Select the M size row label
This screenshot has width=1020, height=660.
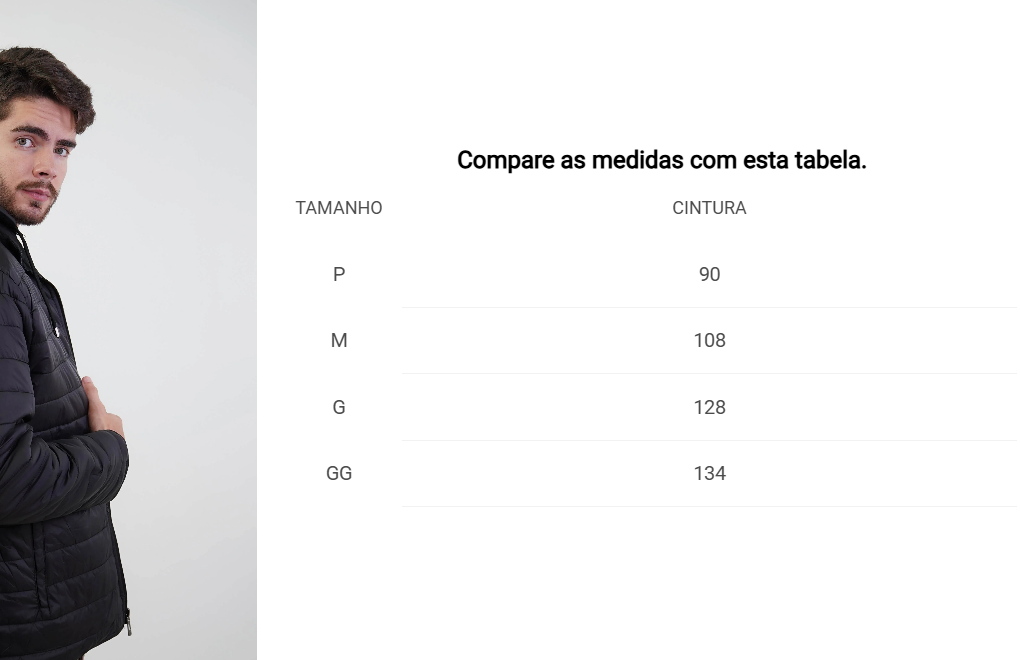pos(339,340)
